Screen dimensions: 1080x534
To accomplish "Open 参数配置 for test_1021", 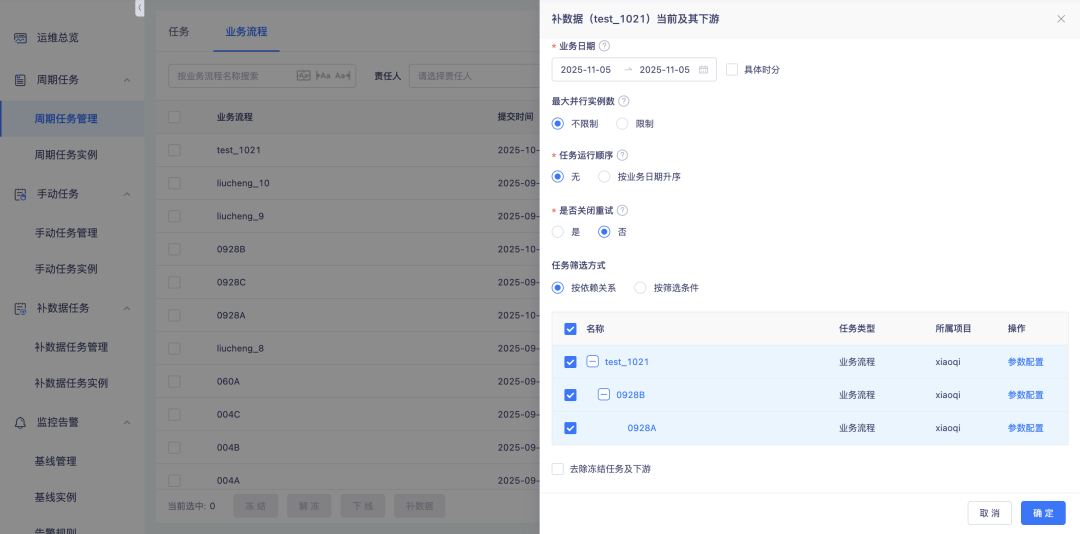I will coord(1026,362).
